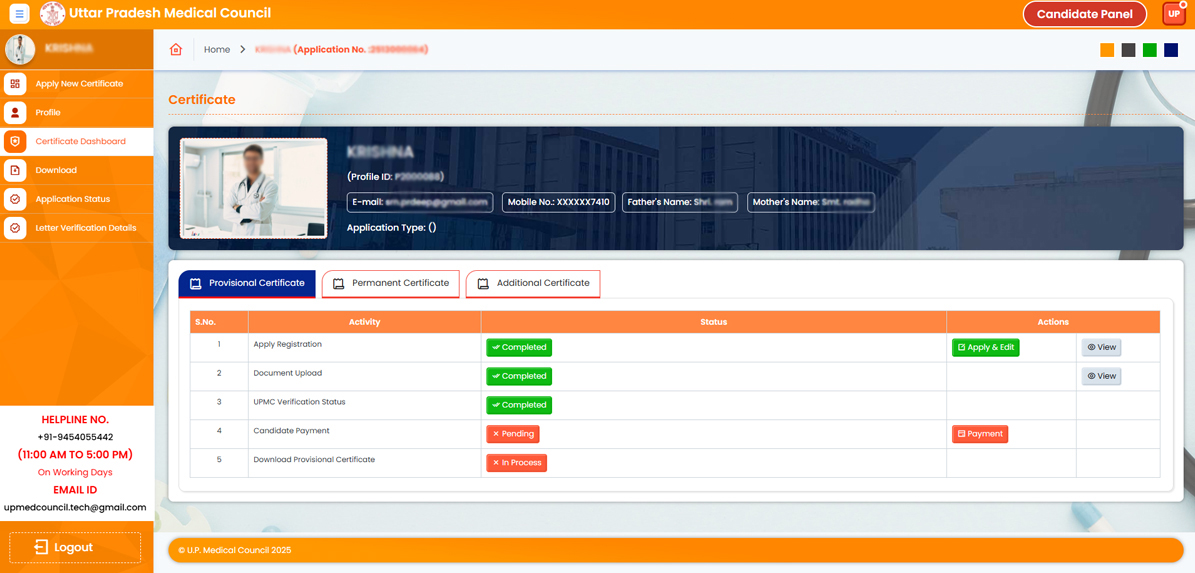1195x573 pixels.
Task: Click the Apply New Certificate sidebar icon
Action: click(x=15, y=84)
